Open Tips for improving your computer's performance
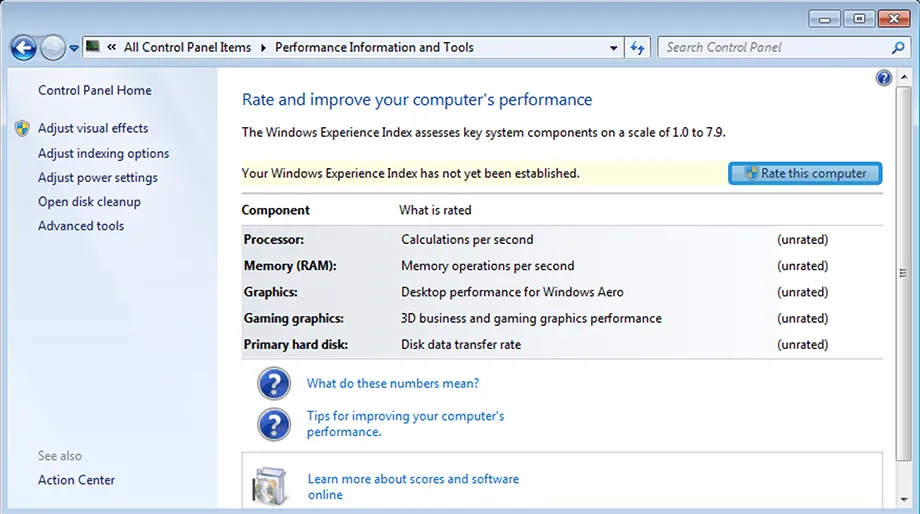Image resolution: width=920 pixels, height=514 pixels. (x=405, y=424)
